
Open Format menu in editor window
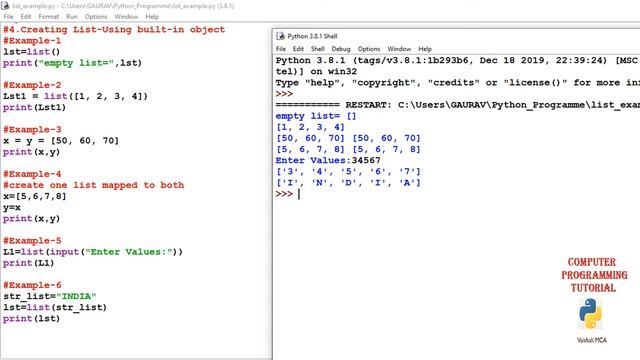click(x=49, y=17)
